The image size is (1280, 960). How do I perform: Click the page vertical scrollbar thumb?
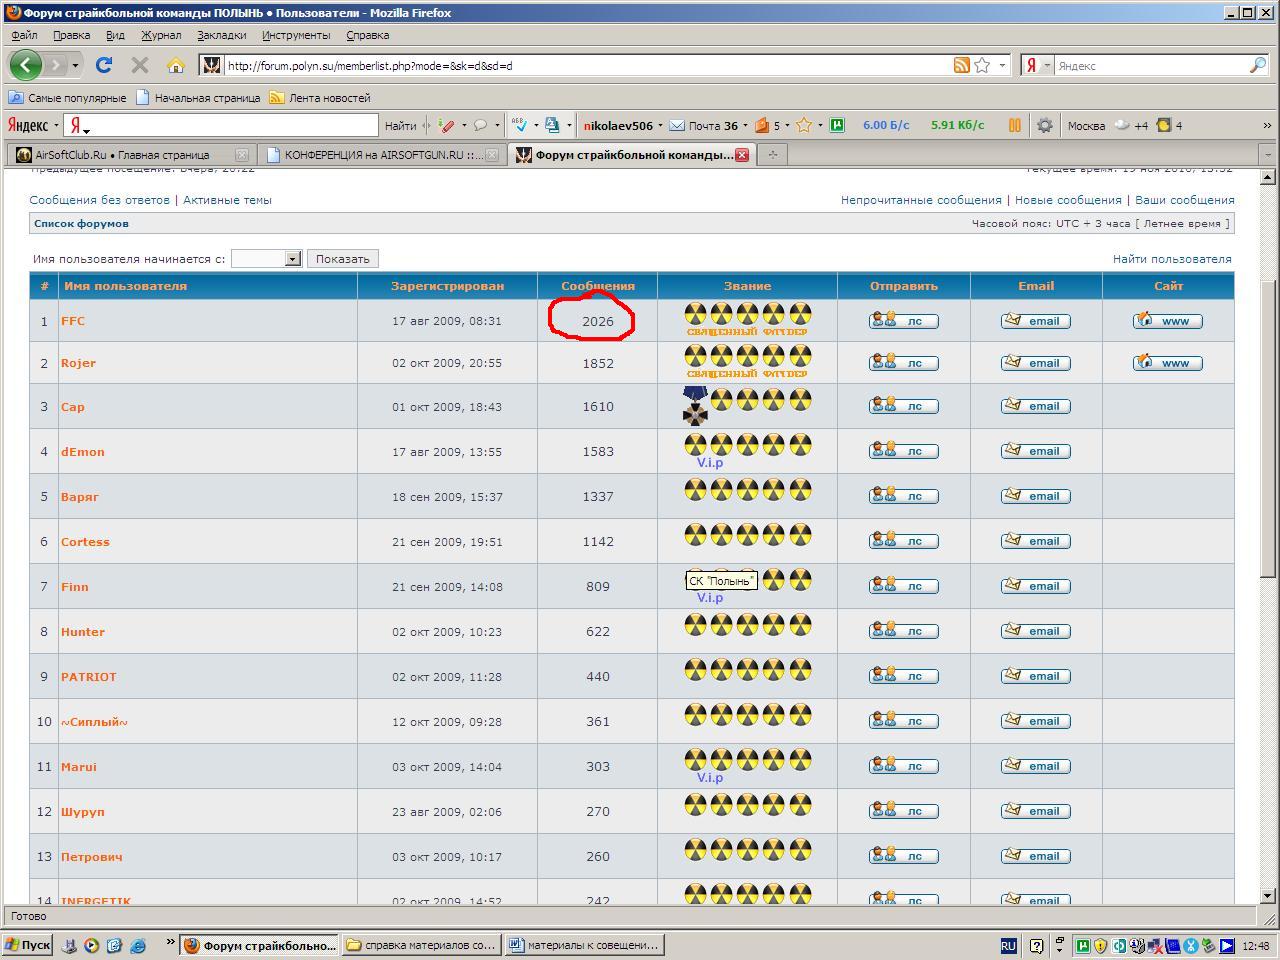(x=1268, y=380)
